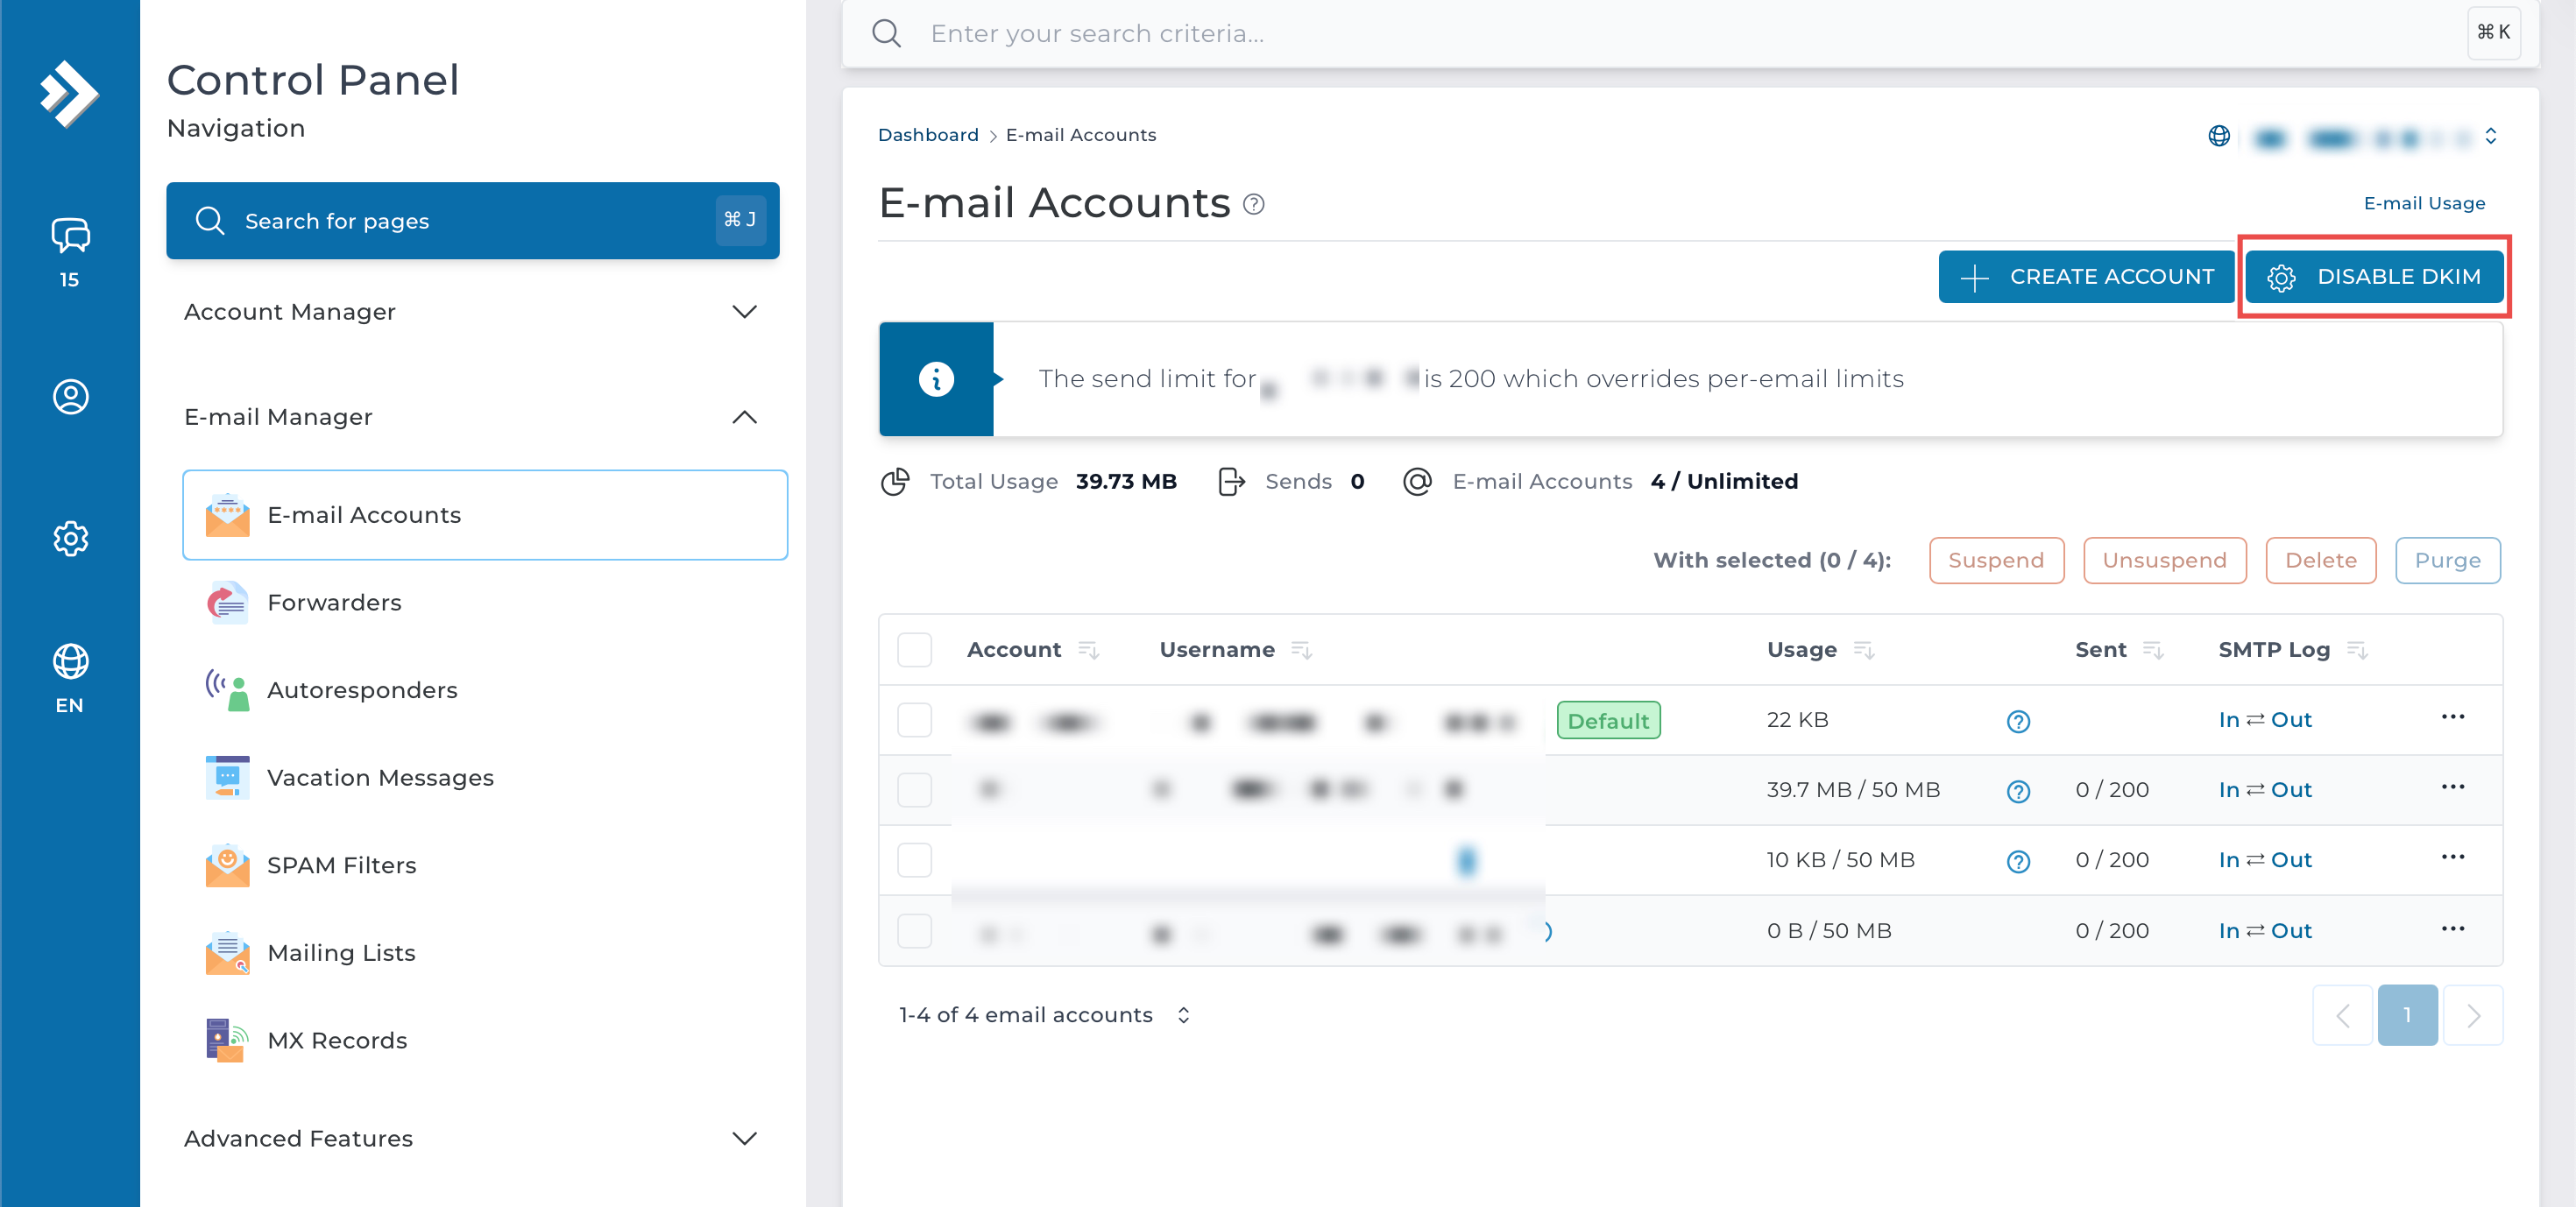
Task: Collapse the E-mail Manager section
Action: (x=744, y=417)
